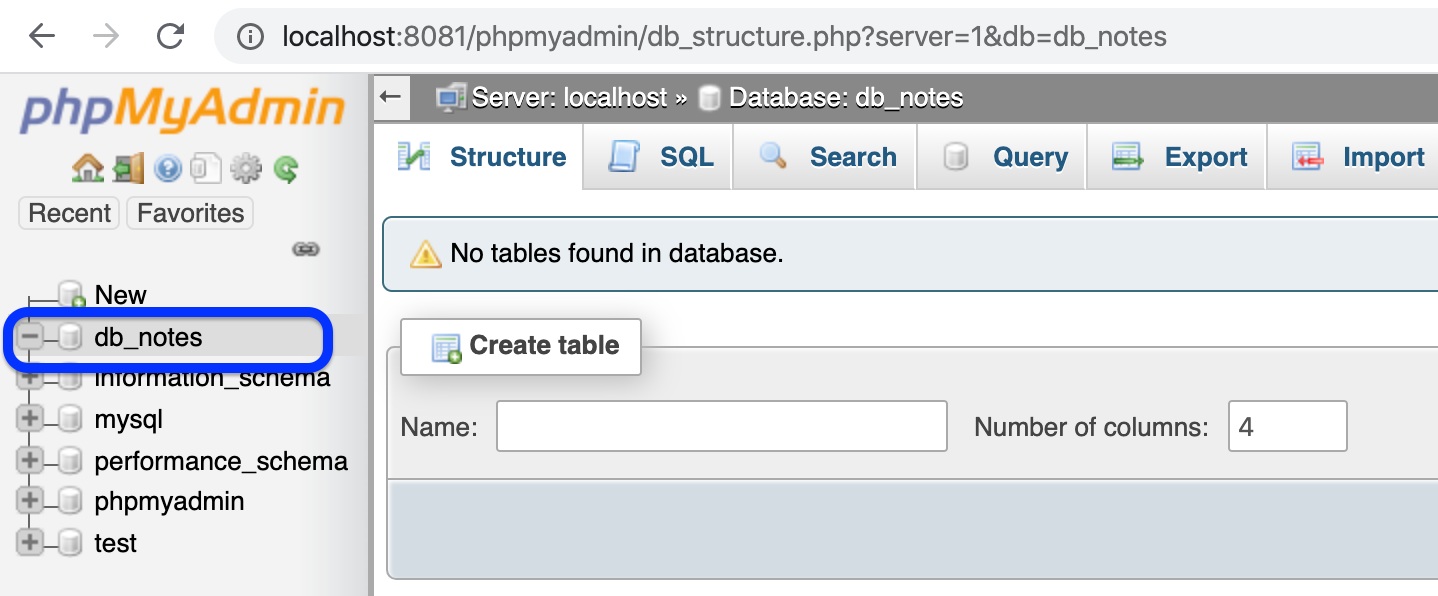This screenshot has width=1438, height=596.
Task: Click the link icon below Favorites
Action: 305,249
